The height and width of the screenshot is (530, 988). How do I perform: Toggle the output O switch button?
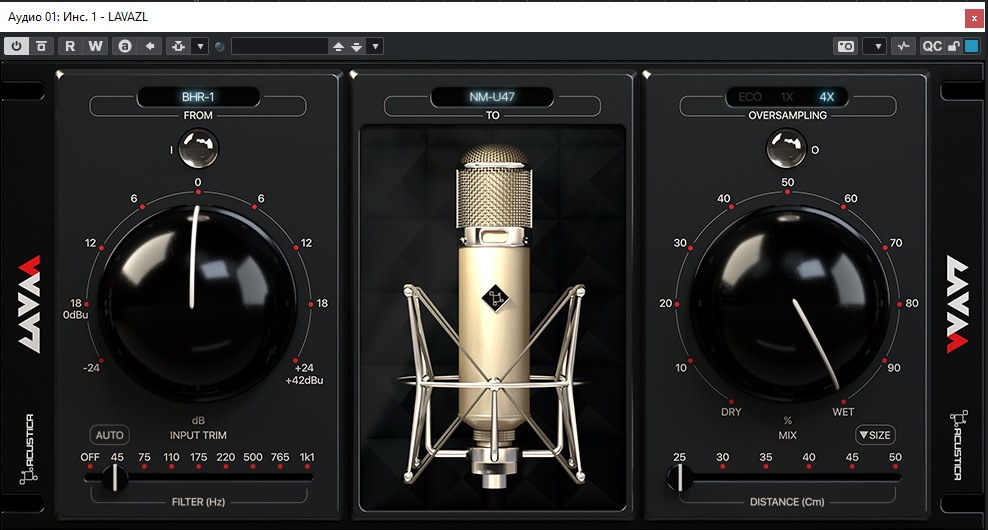coord(786,149)
